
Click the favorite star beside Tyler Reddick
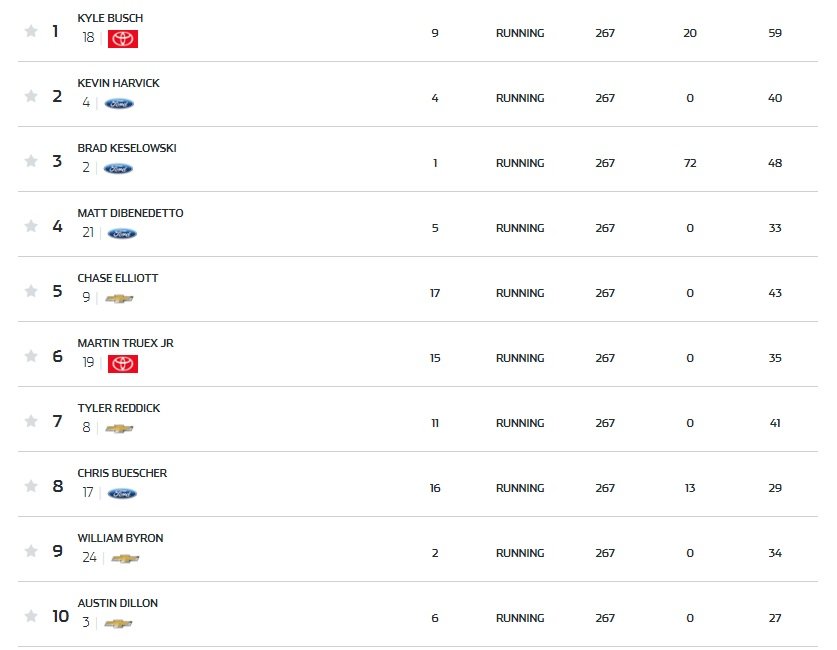pos(31,421)
